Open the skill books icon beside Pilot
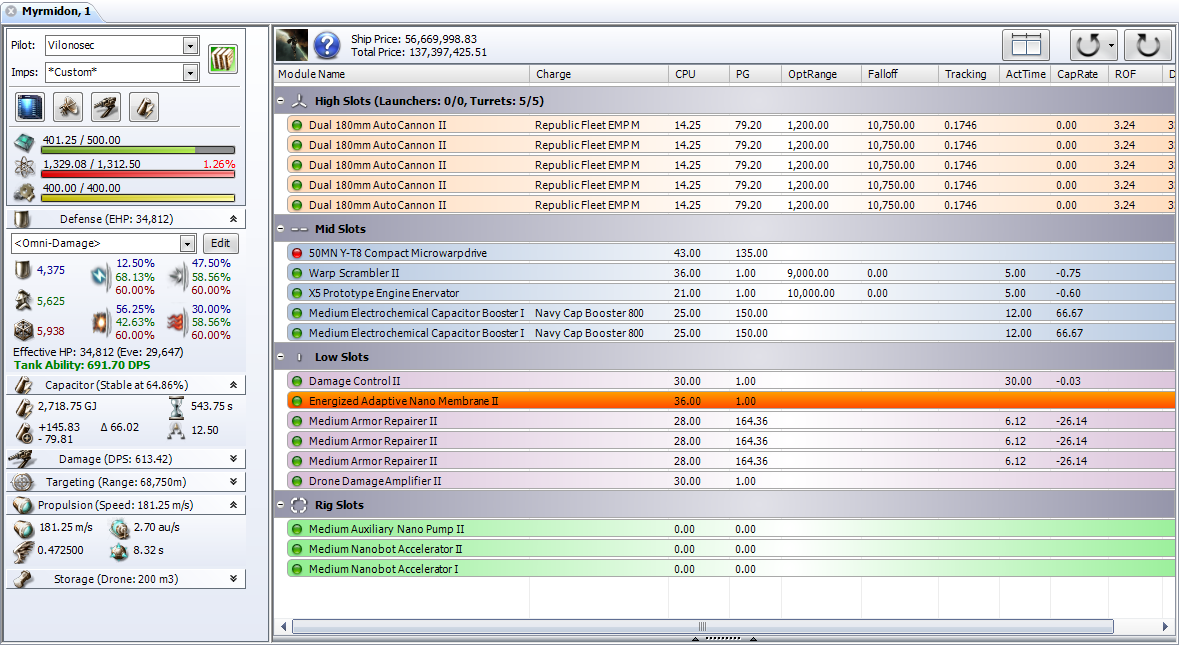Image resolution: width=1179 pixels, height=645 pixels. [x=223, y=59]
